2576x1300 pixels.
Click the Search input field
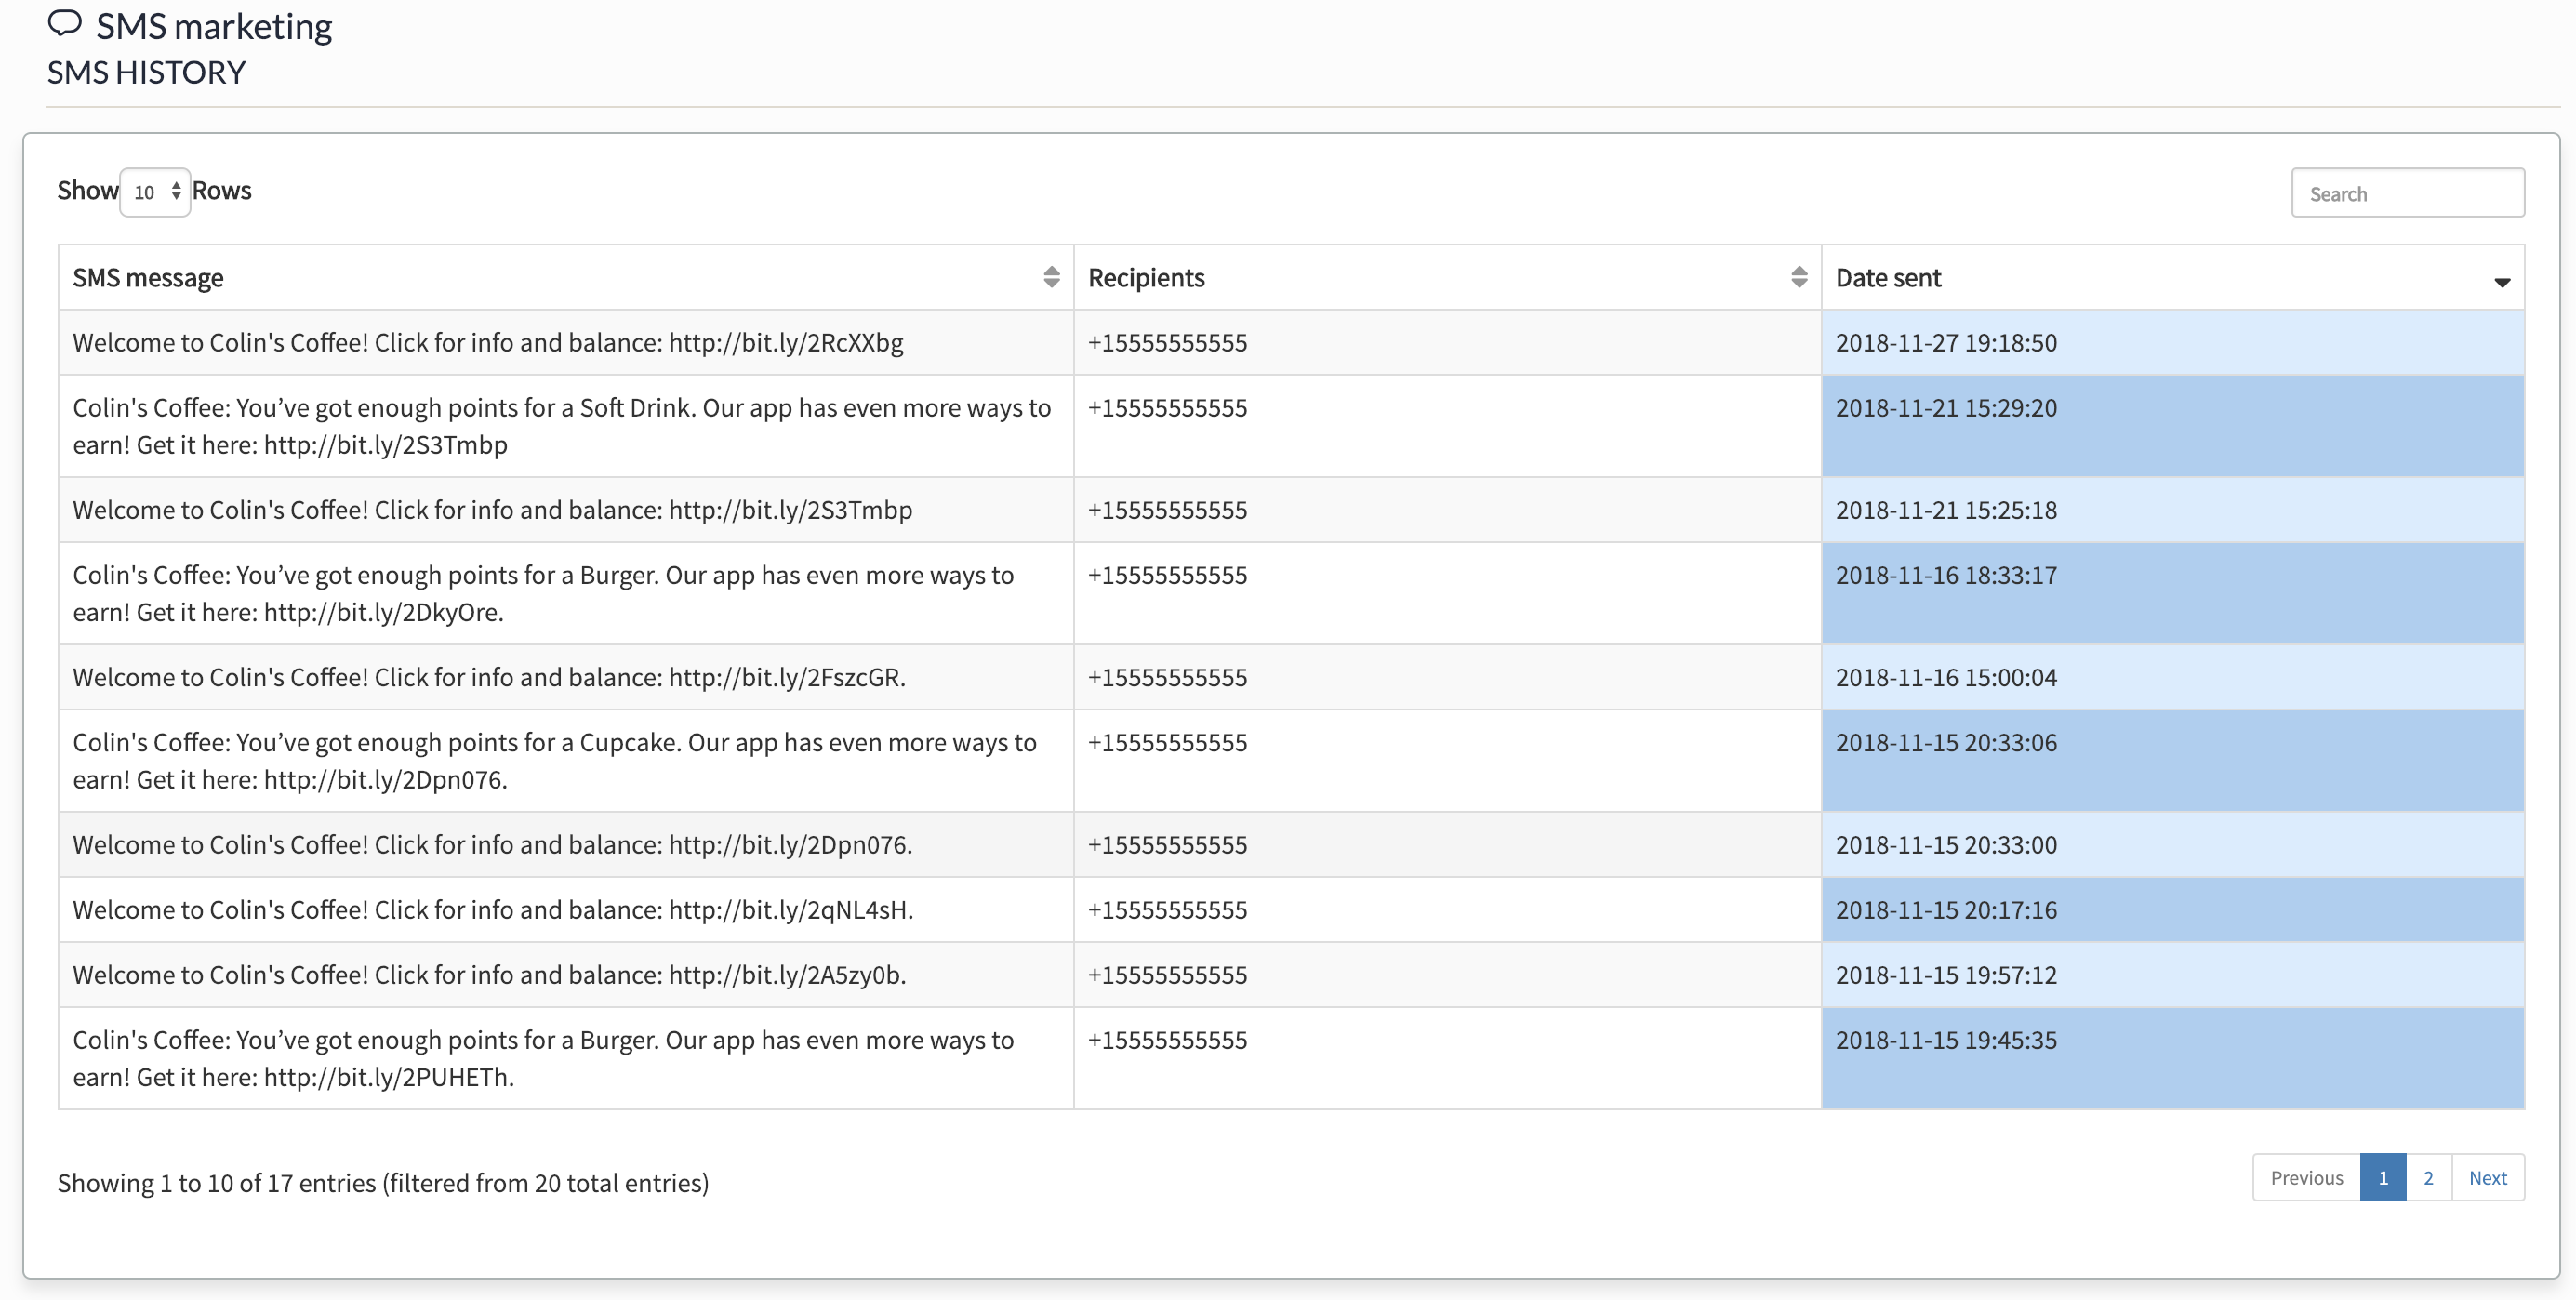click(2407, 193)
